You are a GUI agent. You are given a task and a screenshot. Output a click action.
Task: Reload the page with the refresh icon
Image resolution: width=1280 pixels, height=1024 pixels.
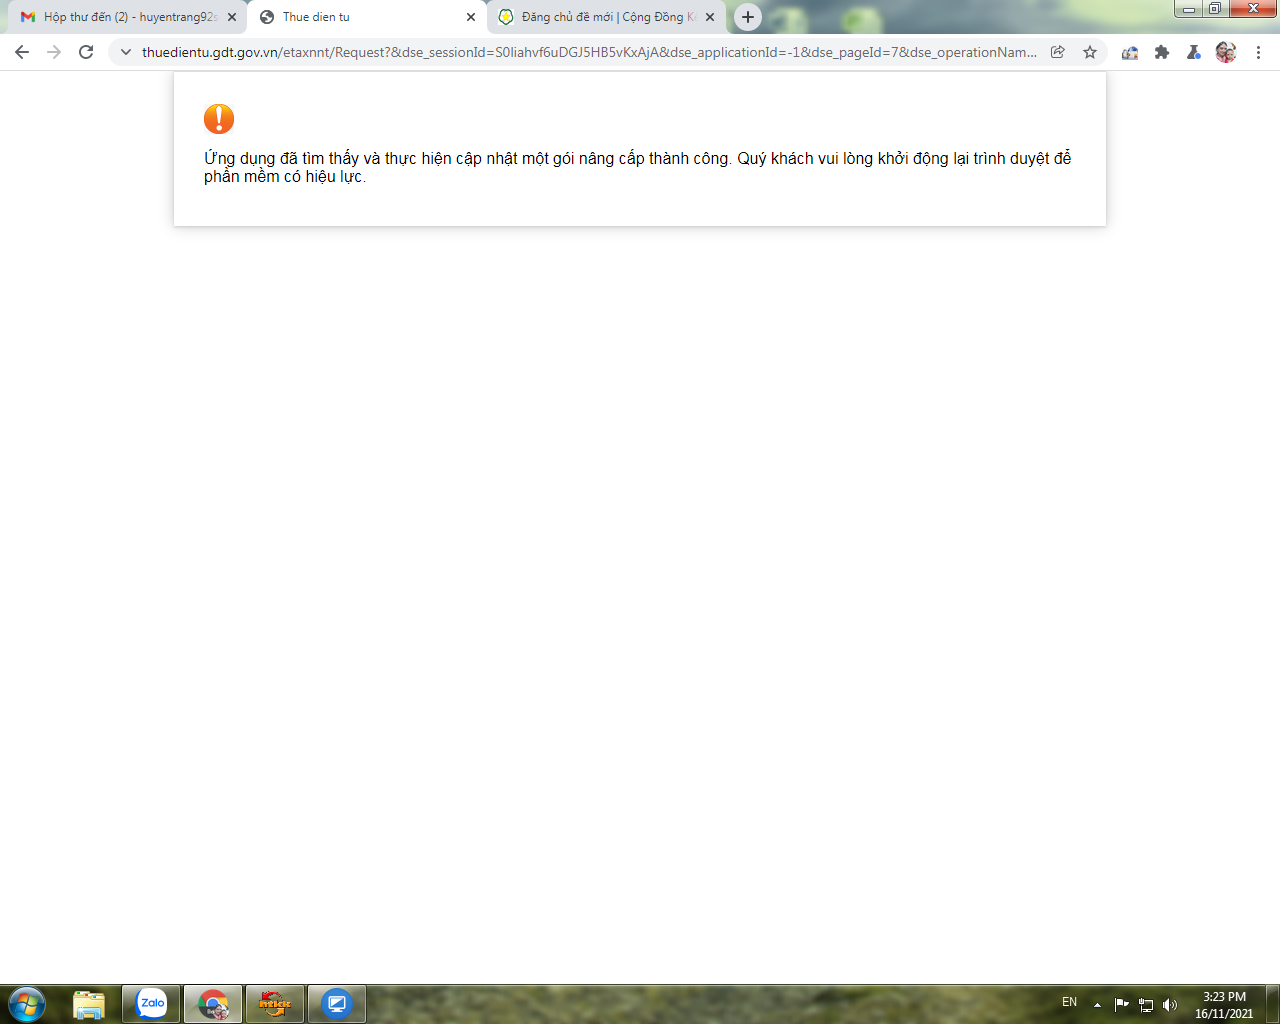(86, 52)
